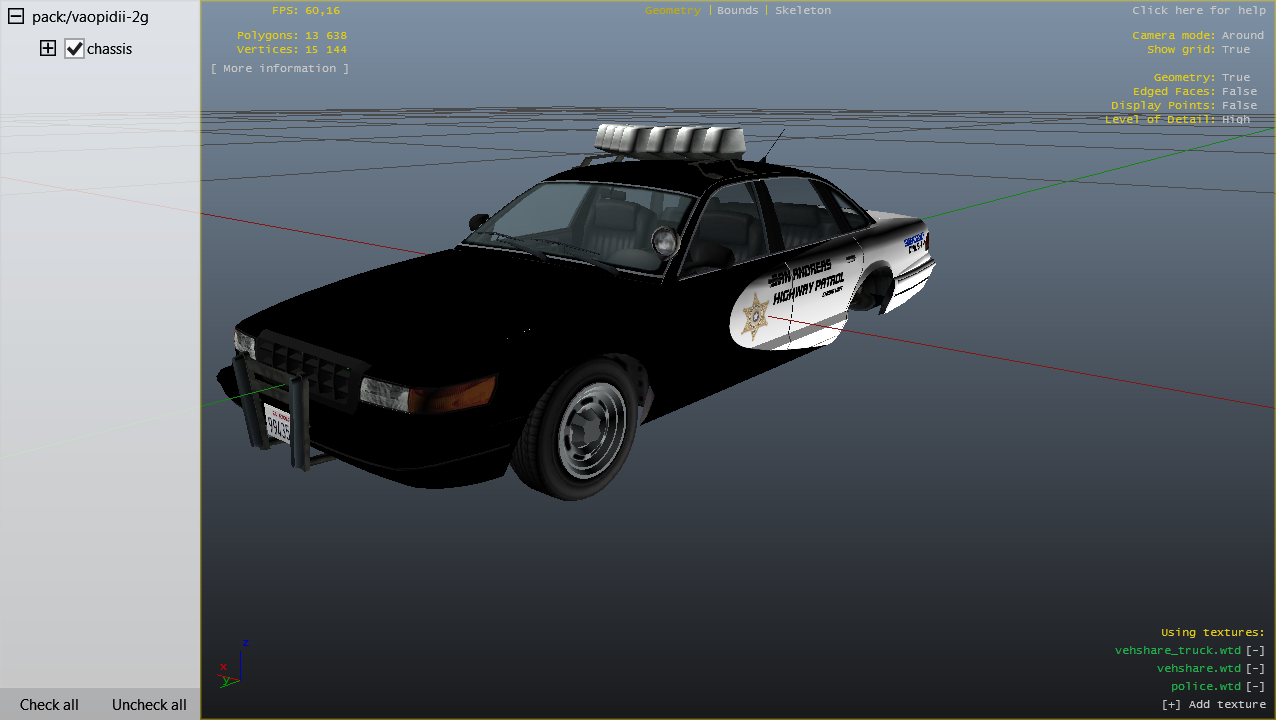Remove police.wtd using its minus icon
1276x720 pixels.
coord(1255,686)
